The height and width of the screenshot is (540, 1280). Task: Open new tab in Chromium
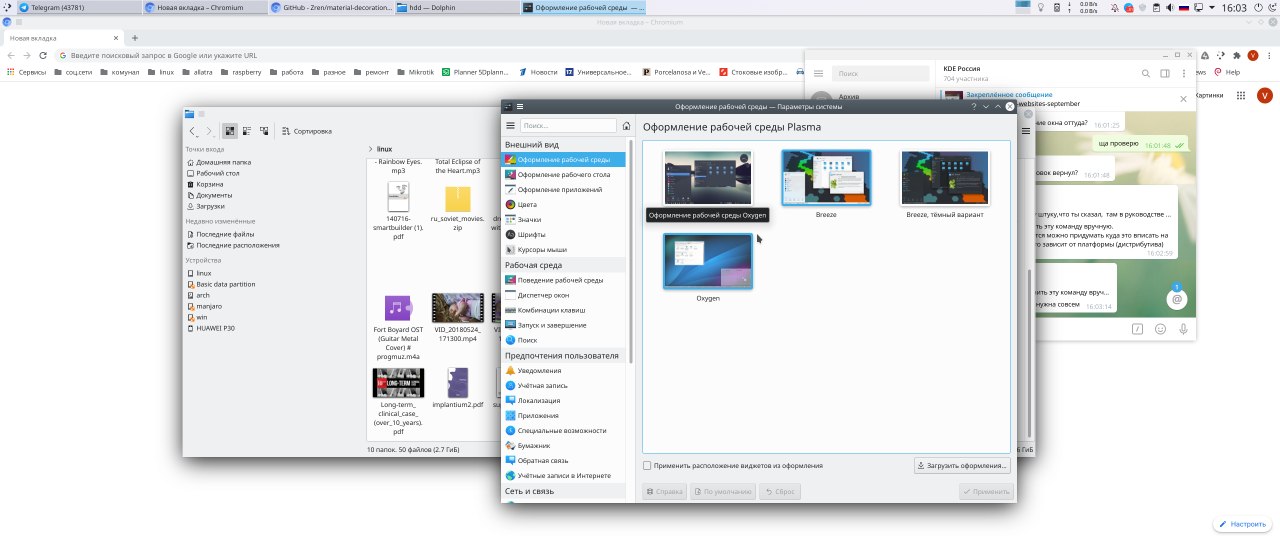click(135, 38)
